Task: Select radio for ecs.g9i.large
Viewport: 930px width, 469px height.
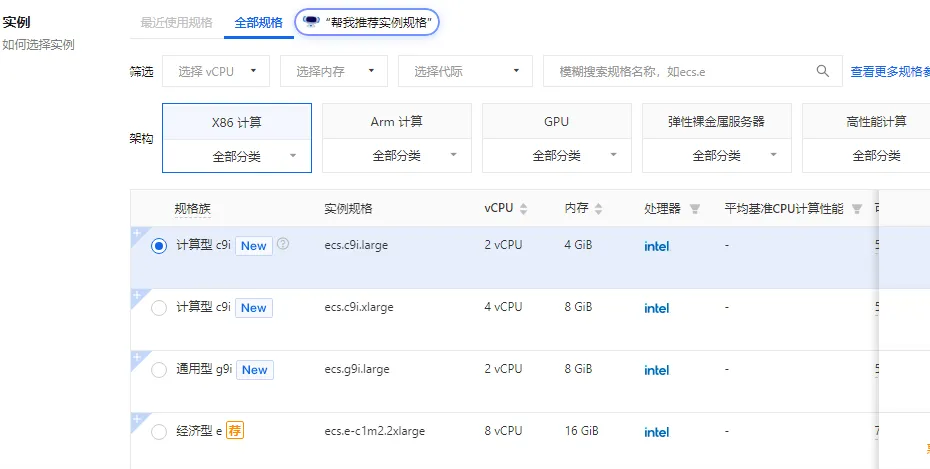Action: pos(159,370)
